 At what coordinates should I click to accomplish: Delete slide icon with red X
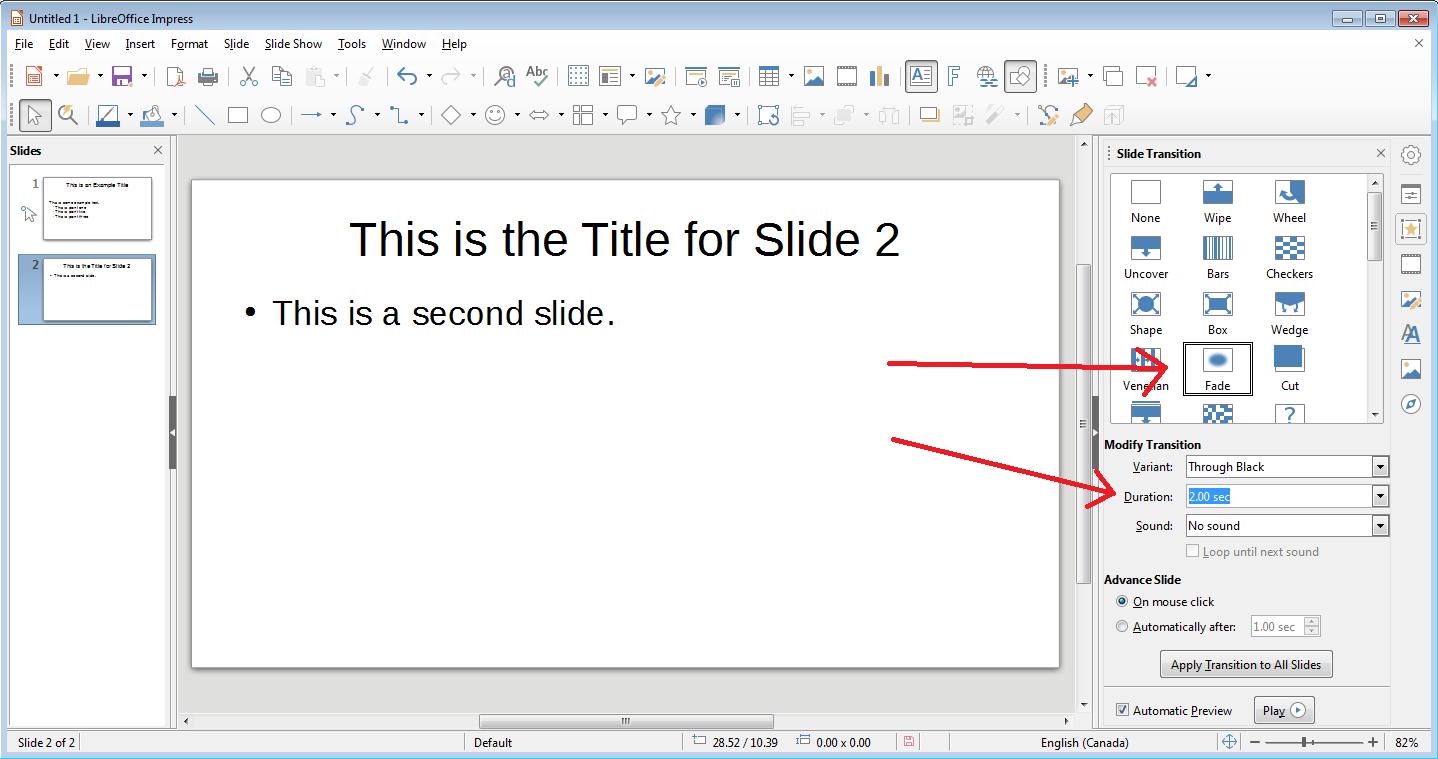pyautogui.click(x=1146, y=76)
